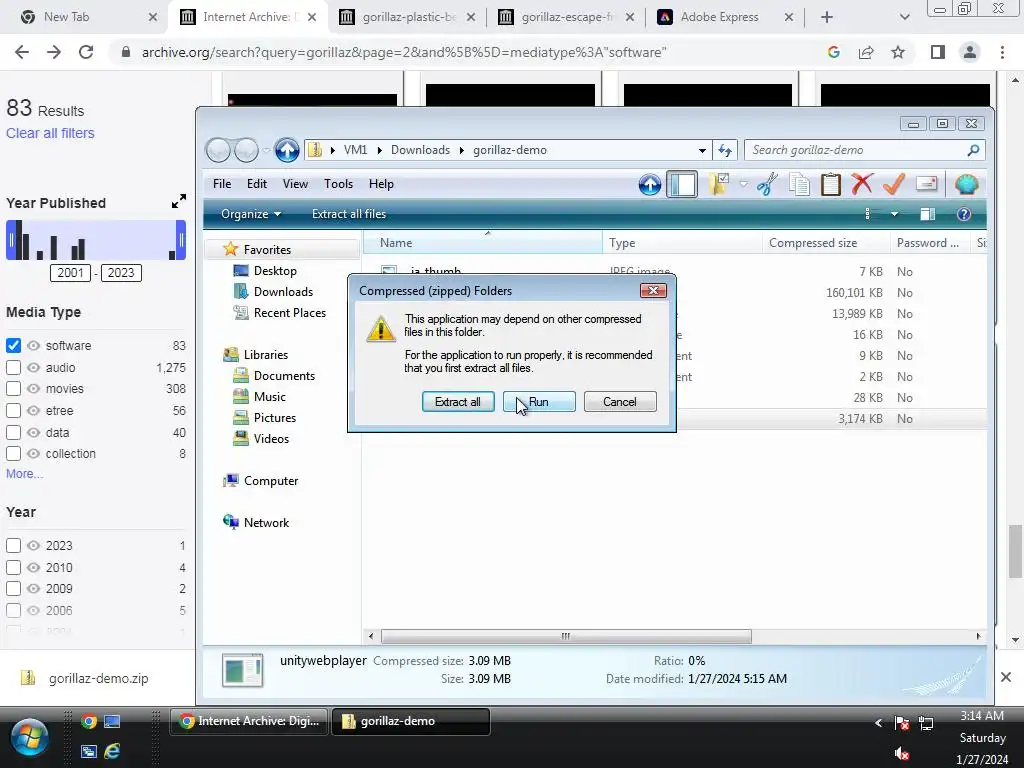Viewport: 1024px width, 768px height.
Task: Open the Tools menu
Action: tap(338, 184)
